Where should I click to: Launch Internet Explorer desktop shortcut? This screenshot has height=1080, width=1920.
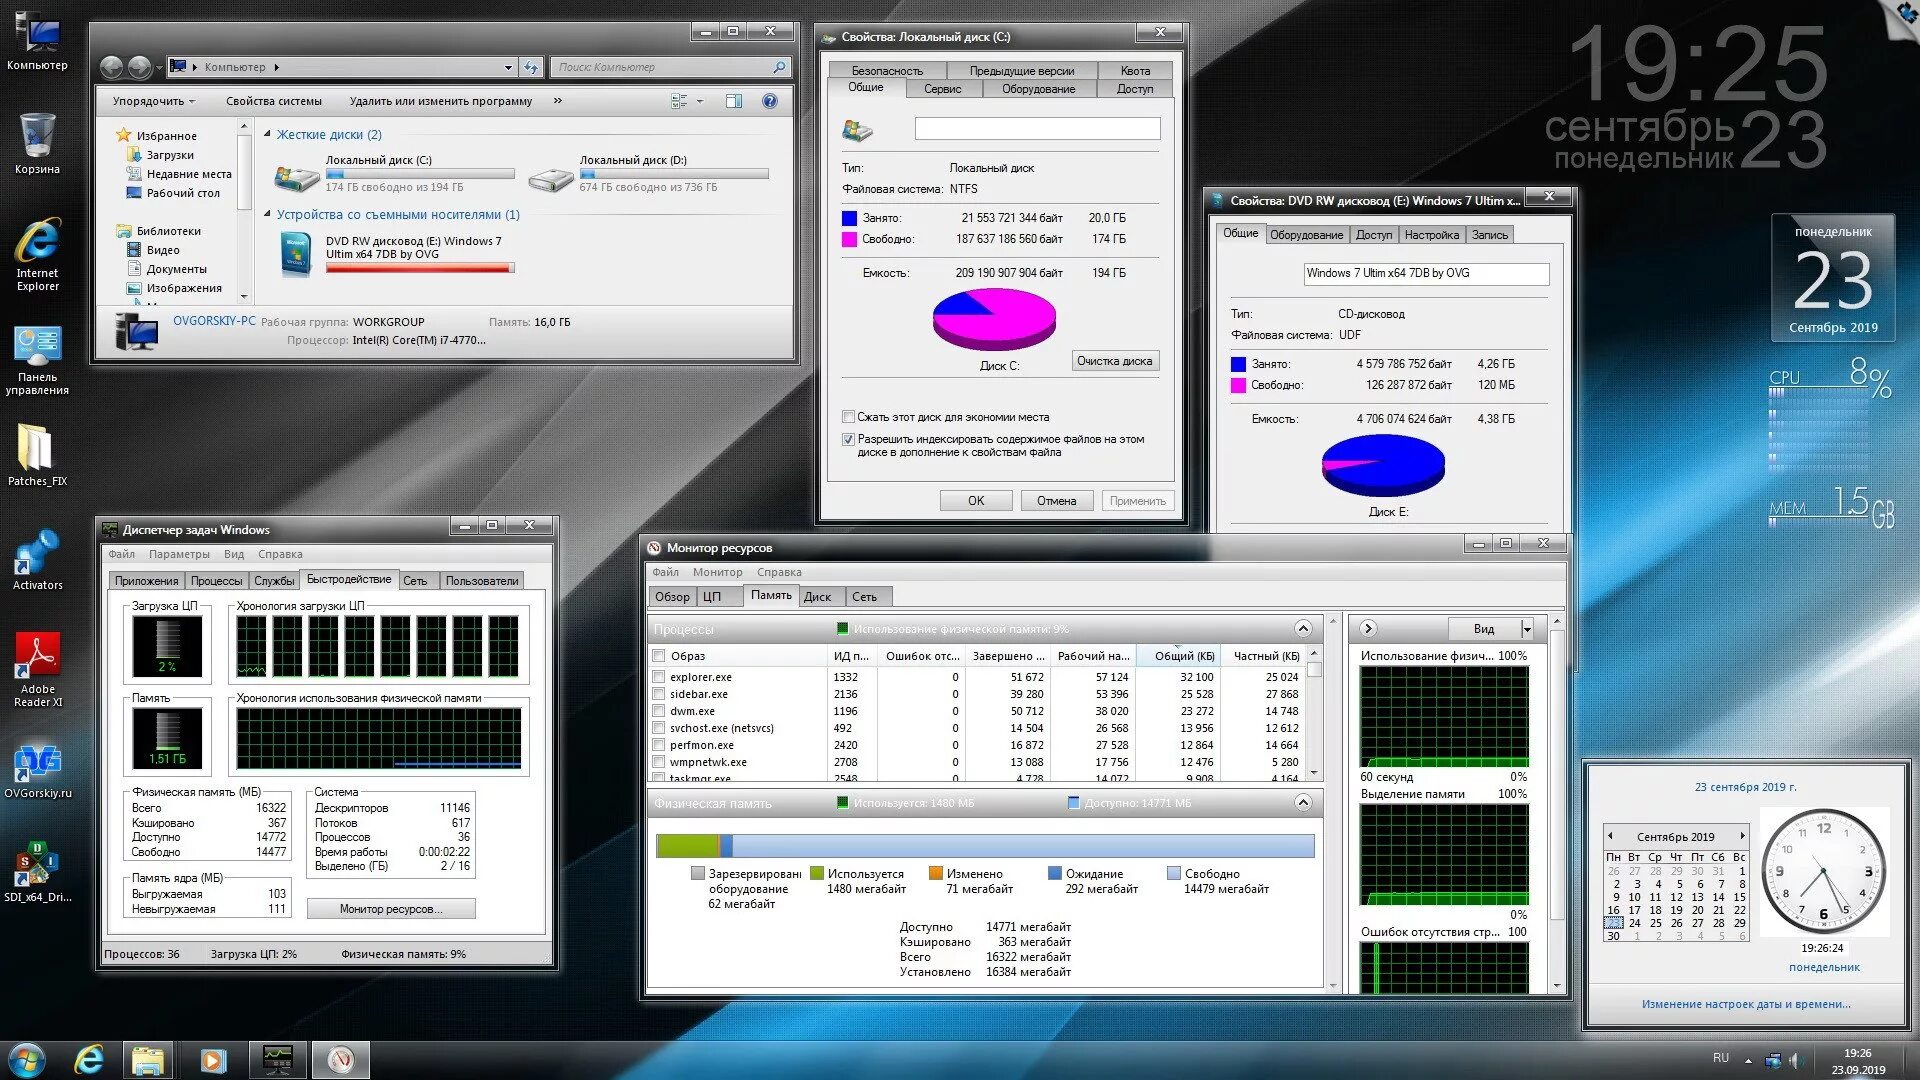(x=37, y=254)
